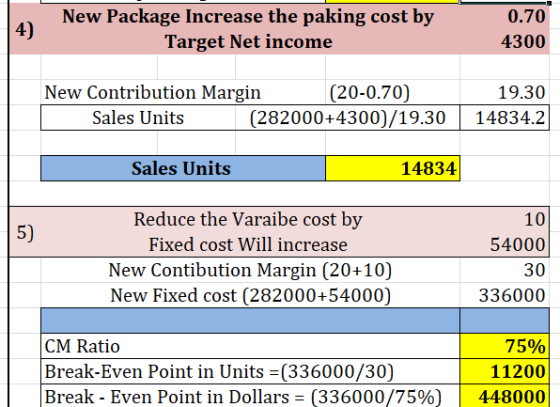Select the 14834.2 result cell
The image size is (560, 407).
pos(504,118)
